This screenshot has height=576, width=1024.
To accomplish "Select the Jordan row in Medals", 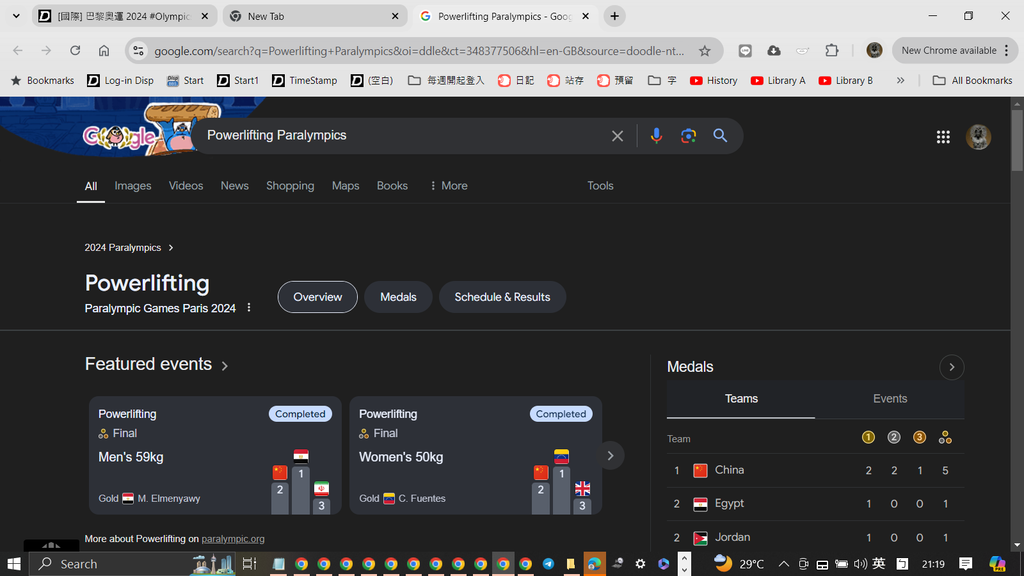I will coord(815,537).
